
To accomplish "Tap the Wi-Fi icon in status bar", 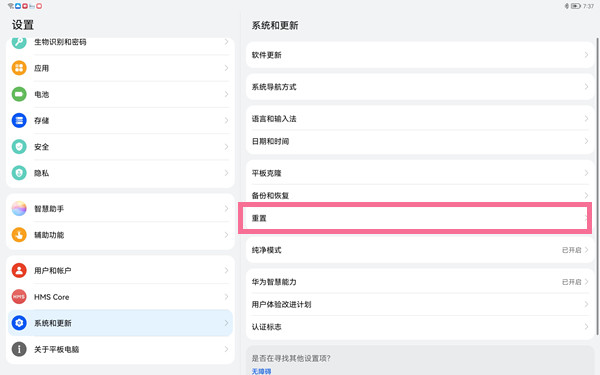I will [x=11, y=6].
